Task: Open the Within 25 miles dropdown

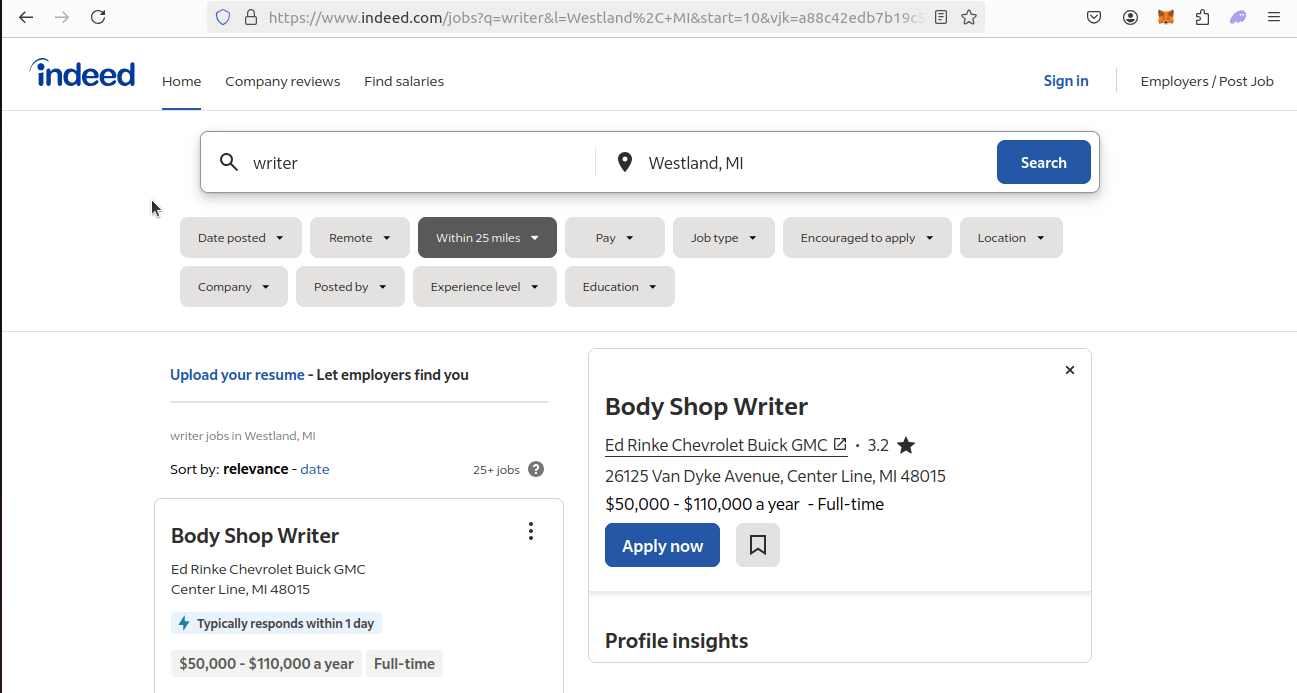Action: coord(487,238)
